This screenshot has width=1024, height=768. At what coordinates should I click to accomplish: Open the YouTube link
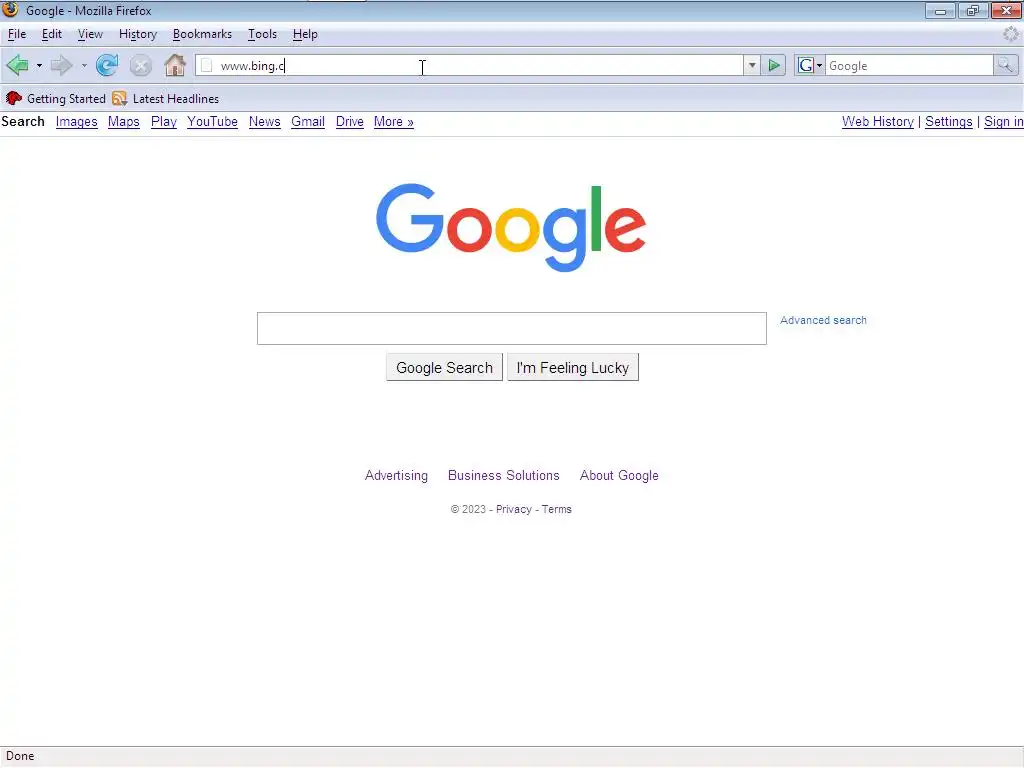pyautogui.click(x=212, y=122)
